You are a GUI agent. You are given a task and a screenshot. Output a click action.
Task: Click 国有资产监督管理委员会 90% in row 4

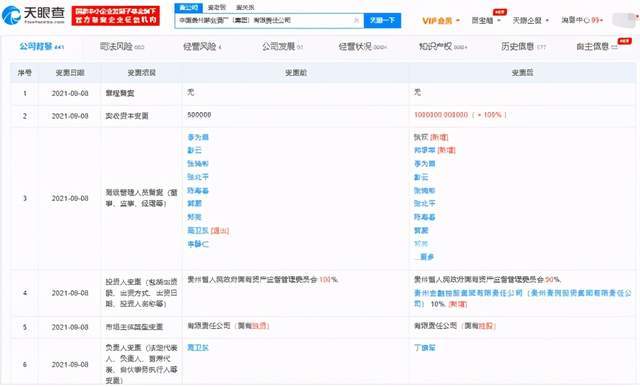click(487, 280)
